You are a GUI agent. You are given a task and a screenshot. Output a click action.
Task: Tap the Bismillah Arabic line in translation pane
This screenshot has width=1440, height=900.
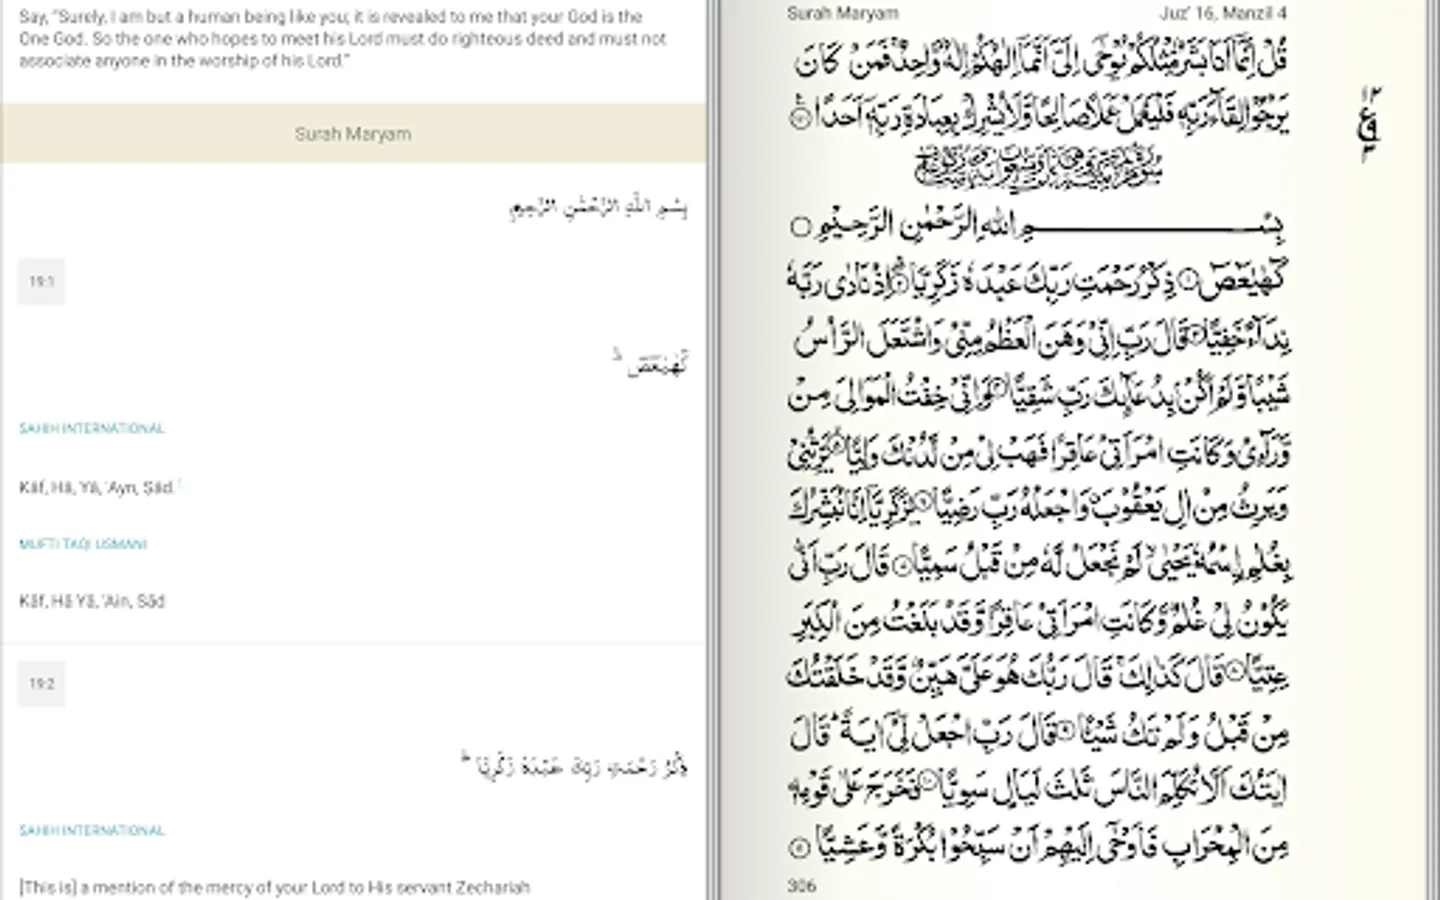click(x=598, y=208)
